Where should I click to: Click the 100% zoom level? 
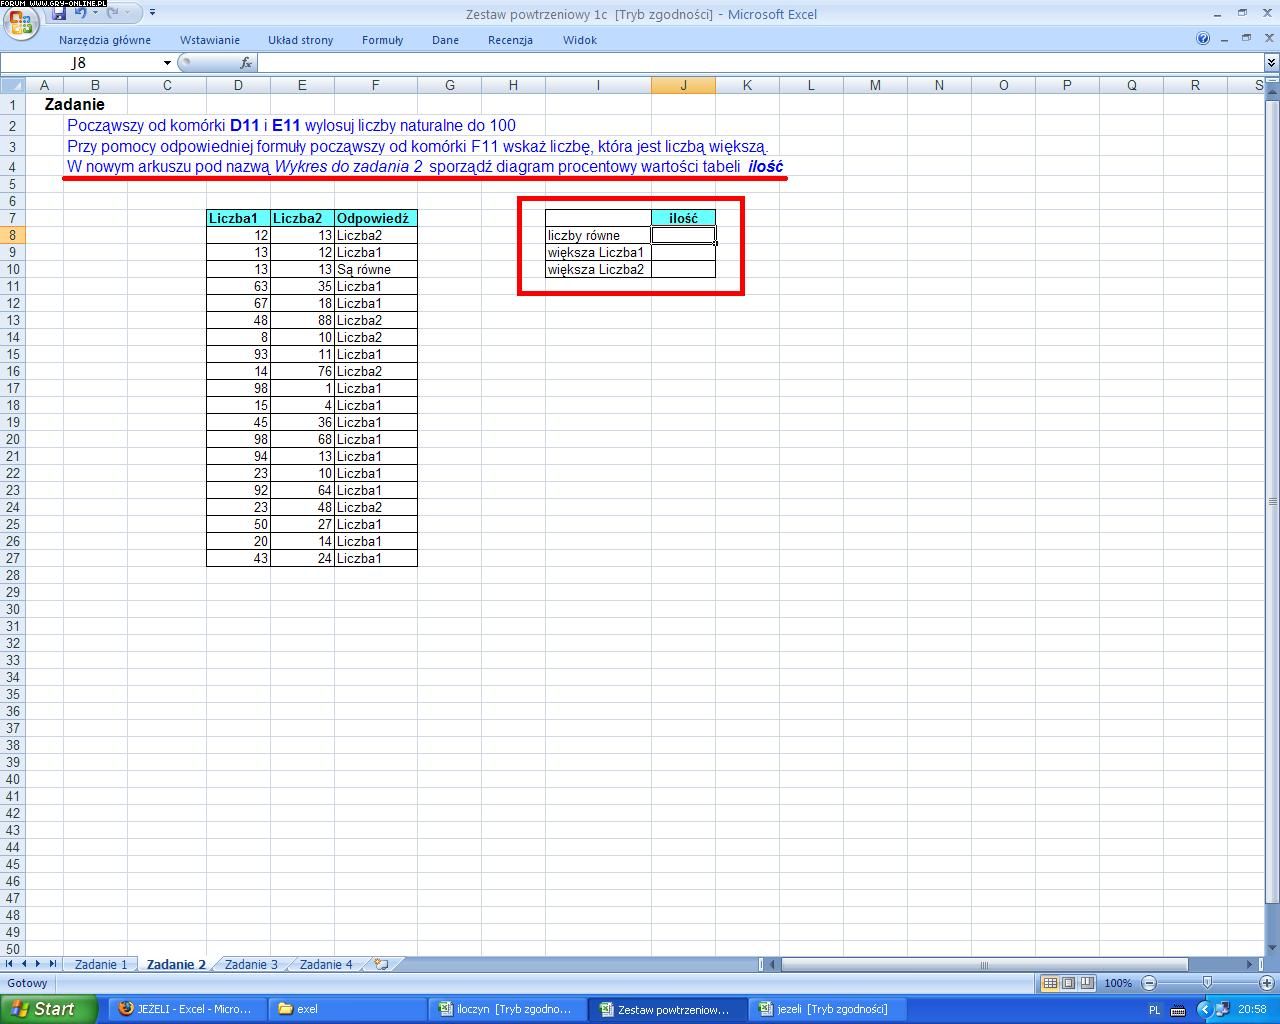click(1118, 983)
